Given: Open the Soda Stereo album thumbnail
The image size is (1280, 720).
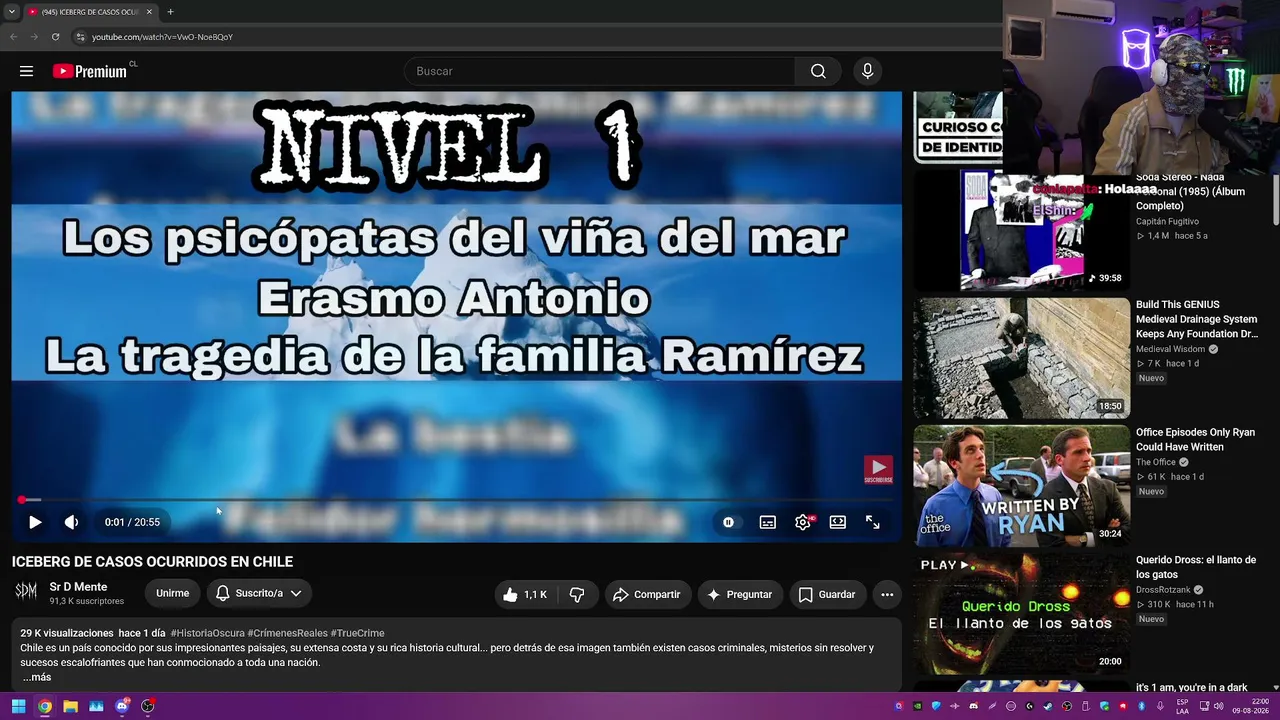Looking at the screenshot, I should (1022, 230).
